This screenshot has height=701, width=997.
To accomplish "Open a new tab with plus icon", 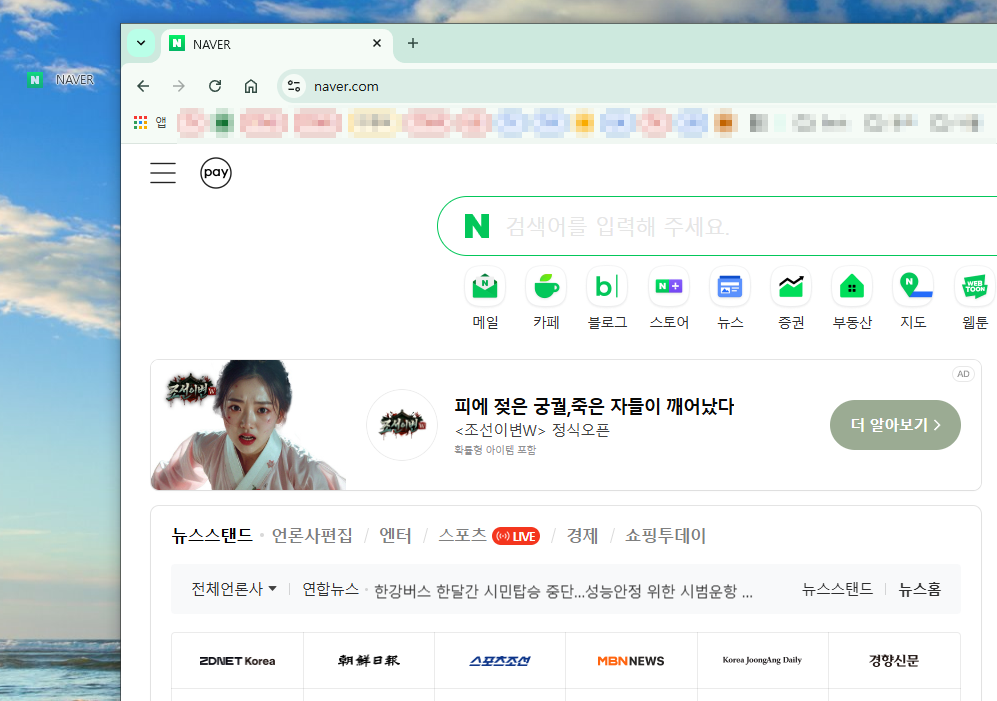I will point(413,43).
